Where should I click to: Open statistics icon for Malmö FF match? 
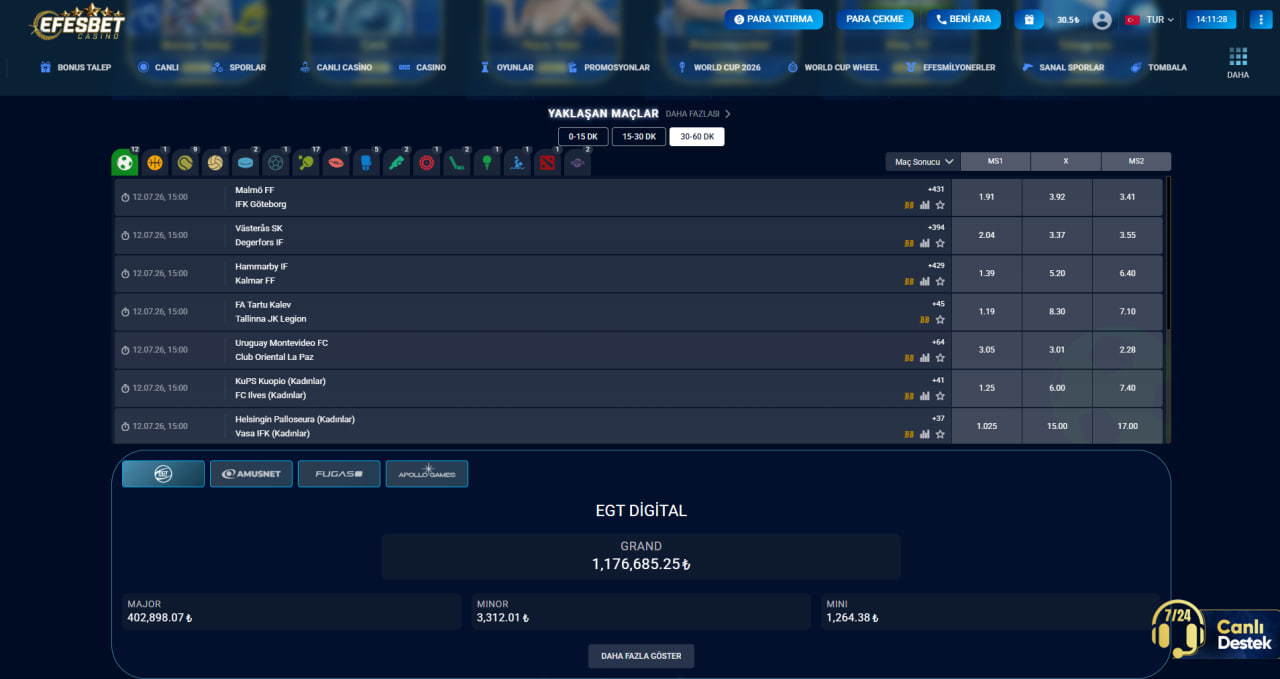pyautogui.click(x=925, y=205)
